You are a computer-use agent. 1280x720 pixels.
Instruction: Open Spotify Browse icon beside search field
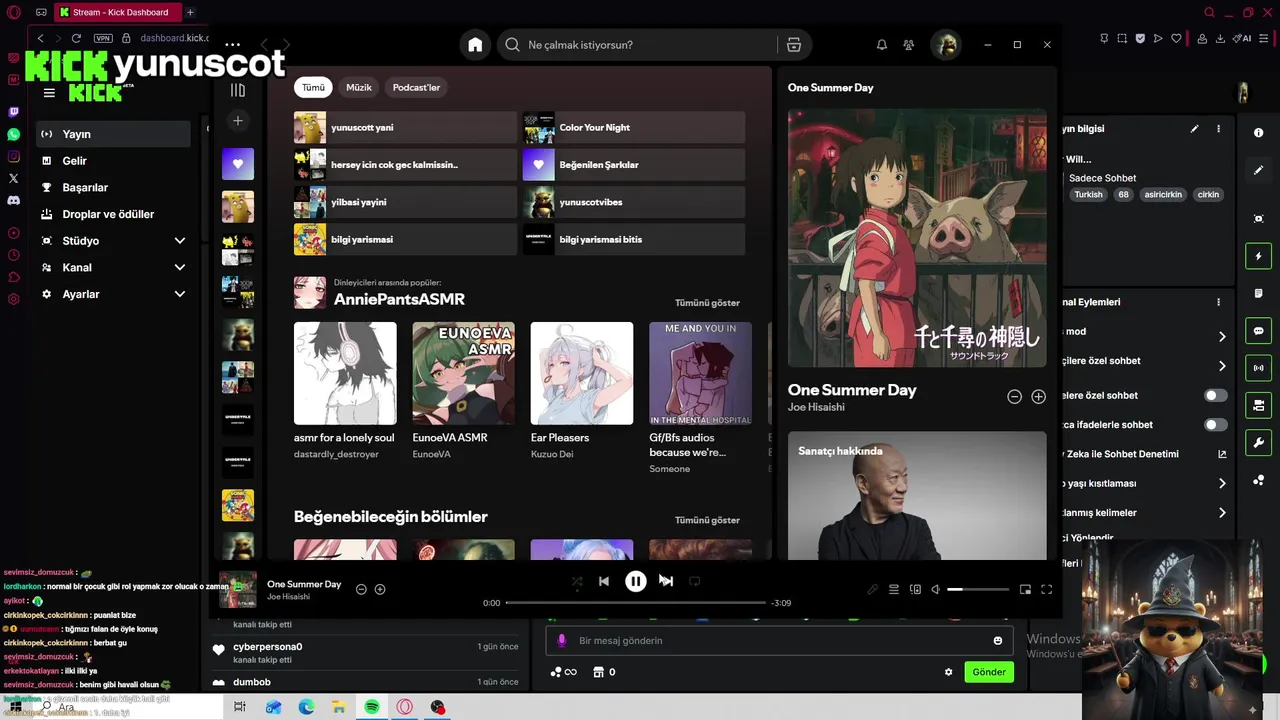(x=794, y=45)
